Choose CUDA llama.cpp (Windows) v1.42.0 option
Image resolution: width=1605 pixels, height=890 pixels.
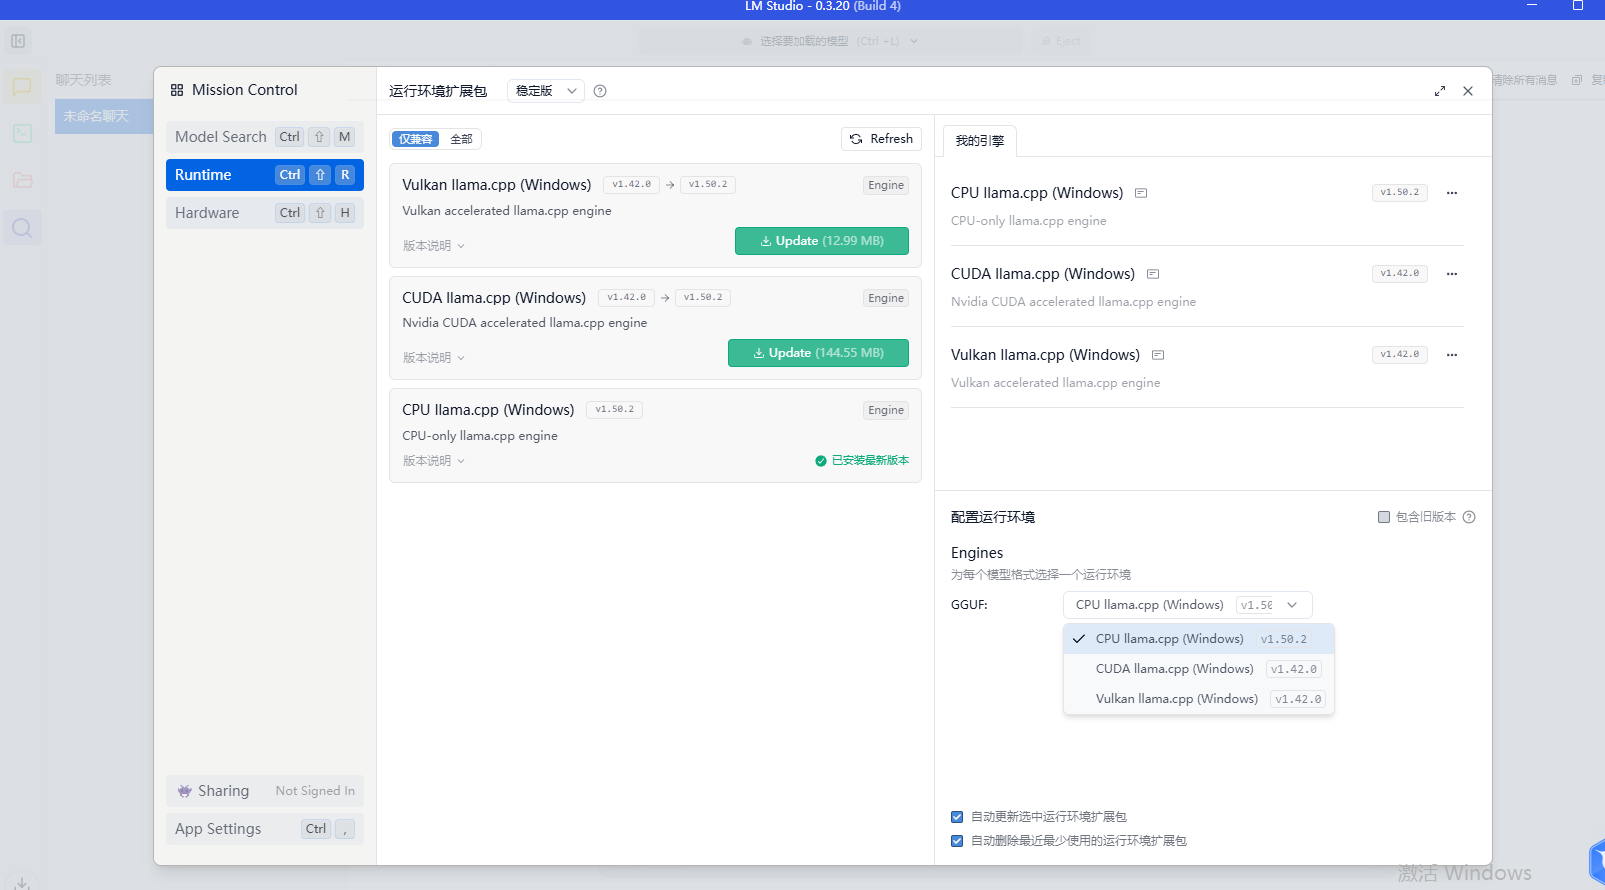[1199, 669]
